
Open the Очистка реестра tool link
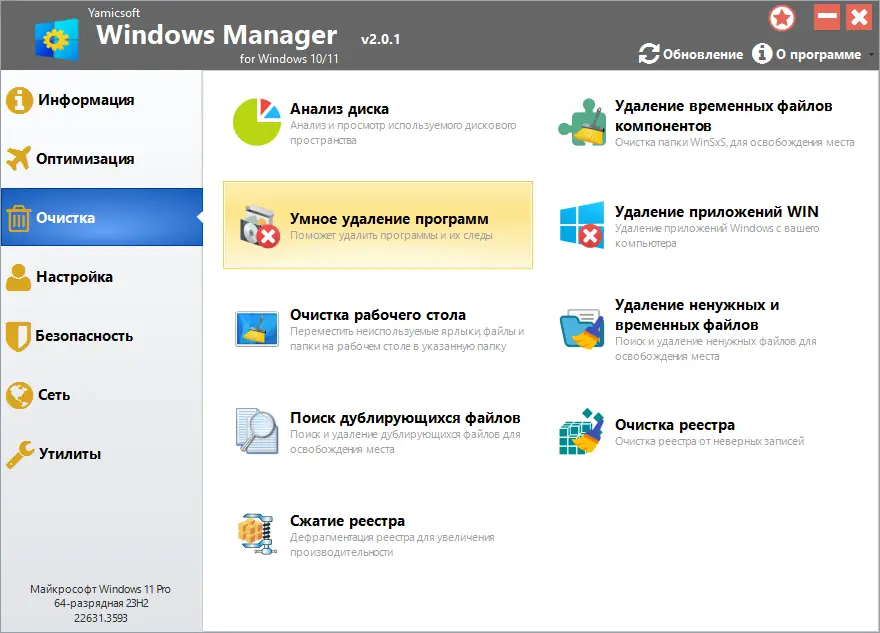click(675, 425)
